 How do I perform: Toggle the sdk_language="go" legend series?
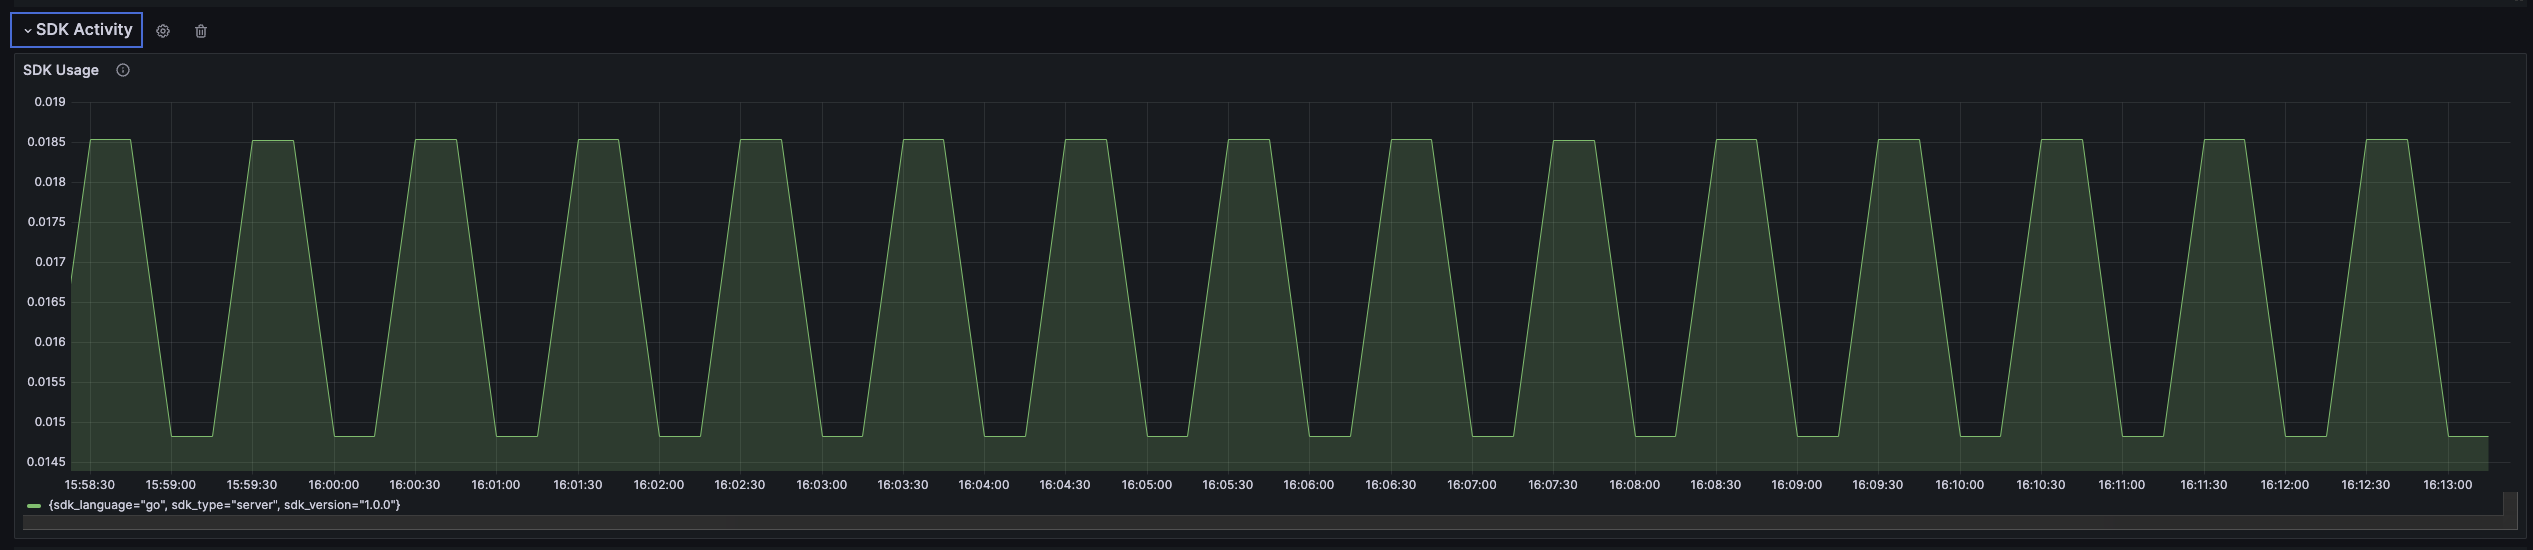tap(224, 505)
